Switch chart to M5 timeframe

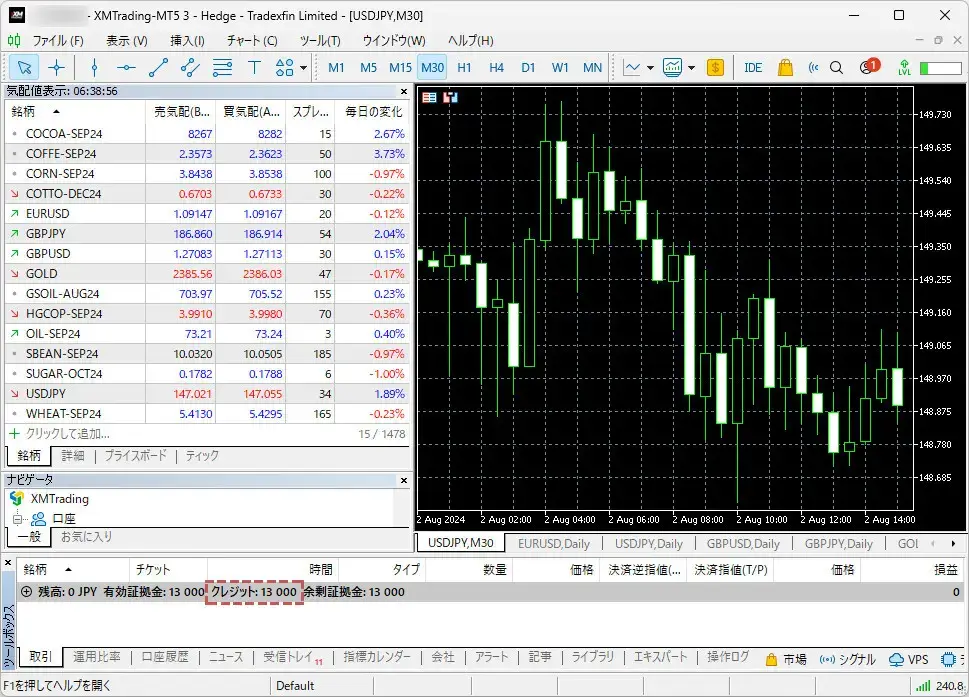click(x=368, y=67)
